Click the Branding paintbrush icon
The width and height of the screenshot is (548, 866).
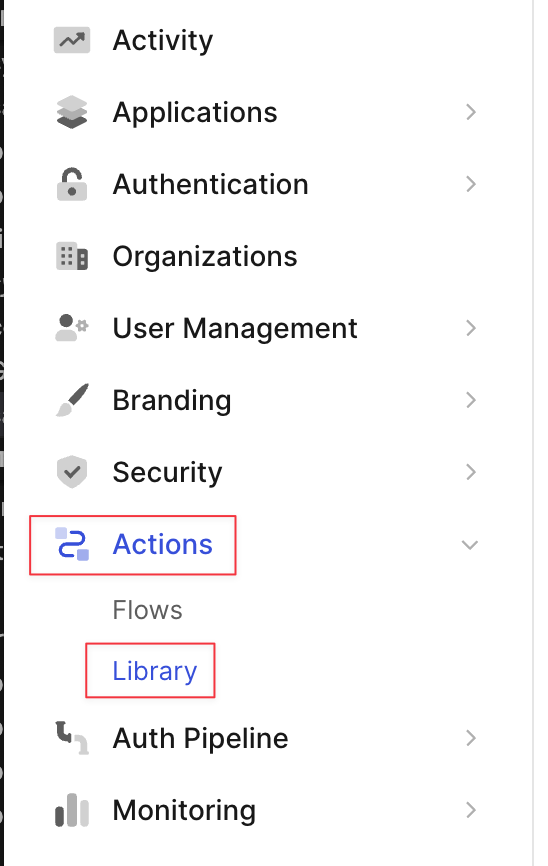pyautogui.click(x=72, y=400)
